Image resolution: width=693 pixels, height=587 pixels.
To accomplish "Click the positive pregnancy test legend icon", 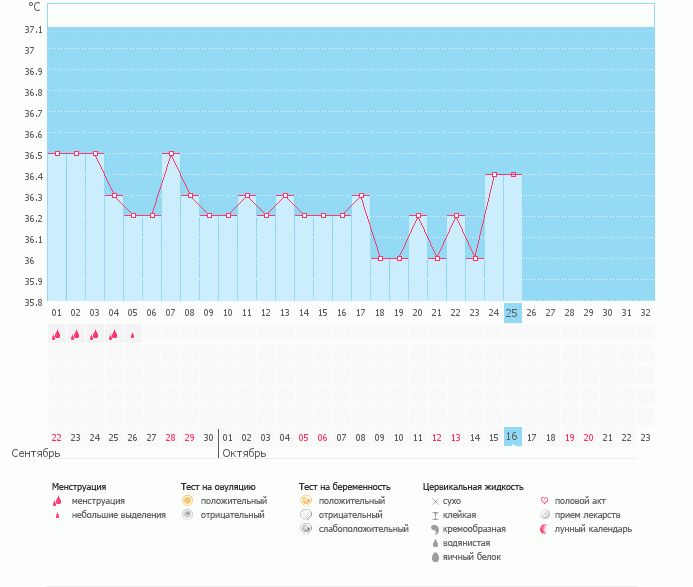I will point(305,500).
